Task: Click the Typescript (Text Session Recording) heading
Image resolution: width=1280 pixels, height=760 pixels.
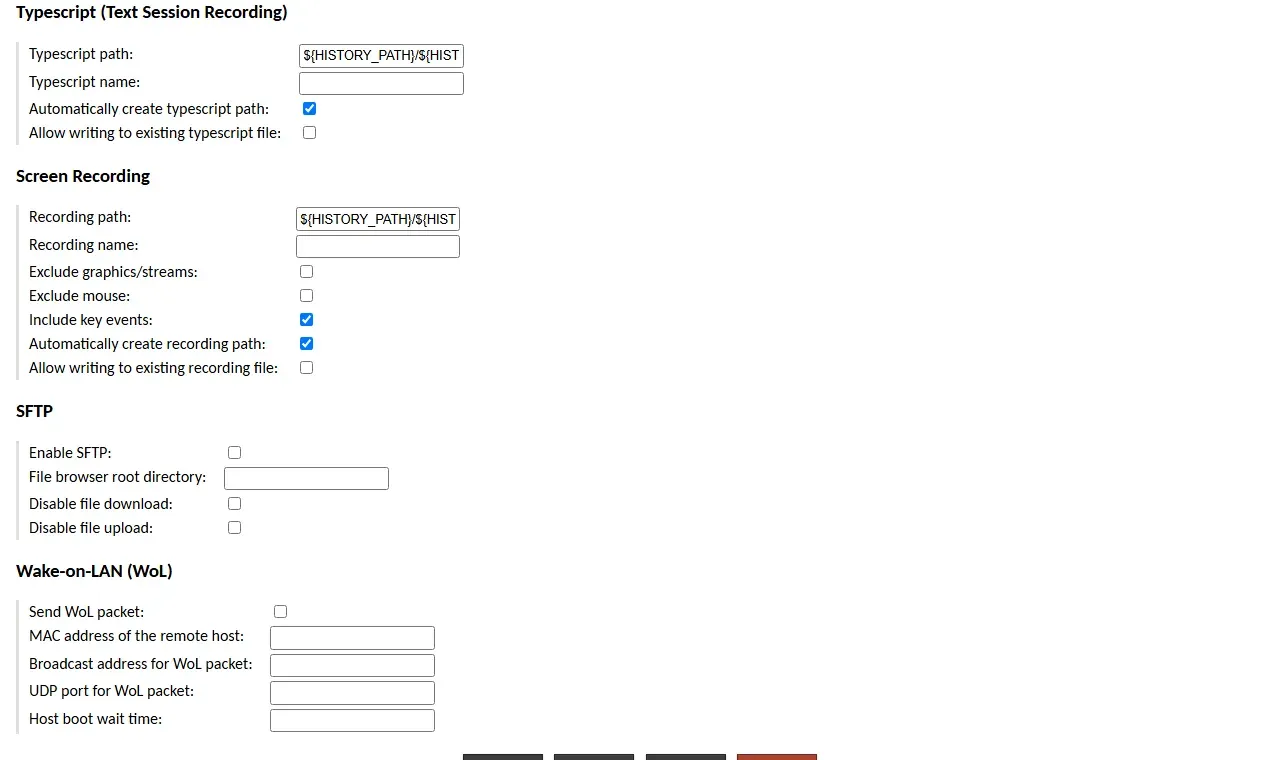Action: (152, 13)
